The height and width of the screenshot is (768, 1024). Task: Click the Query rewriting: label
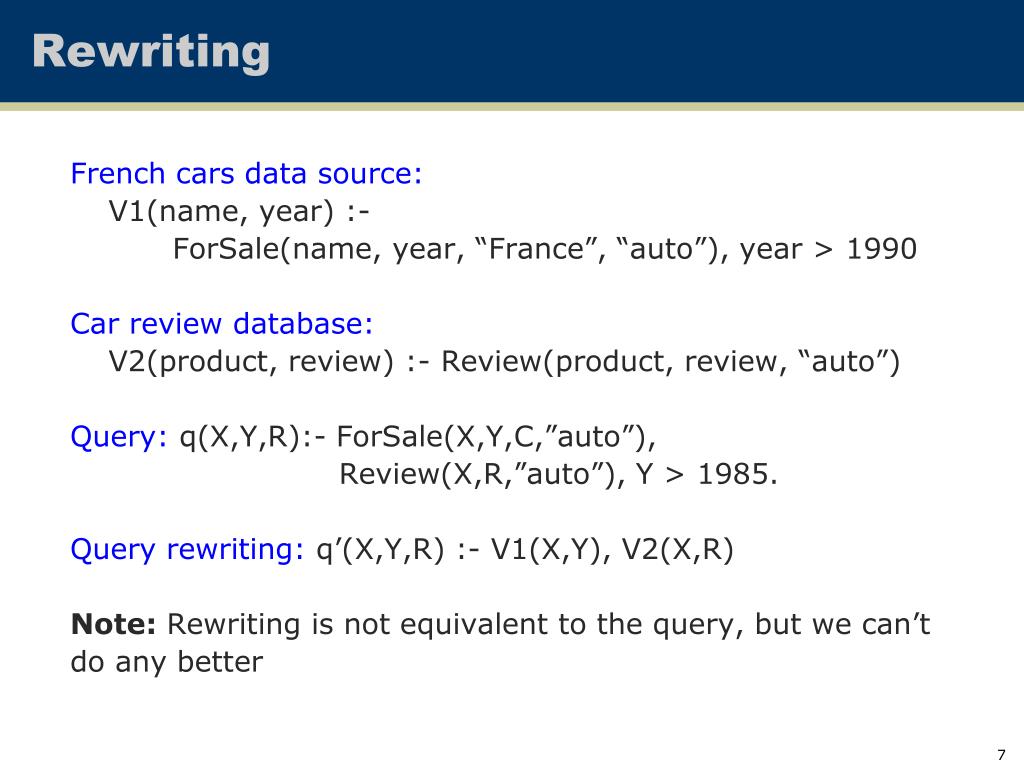click(x=187, y=550)
